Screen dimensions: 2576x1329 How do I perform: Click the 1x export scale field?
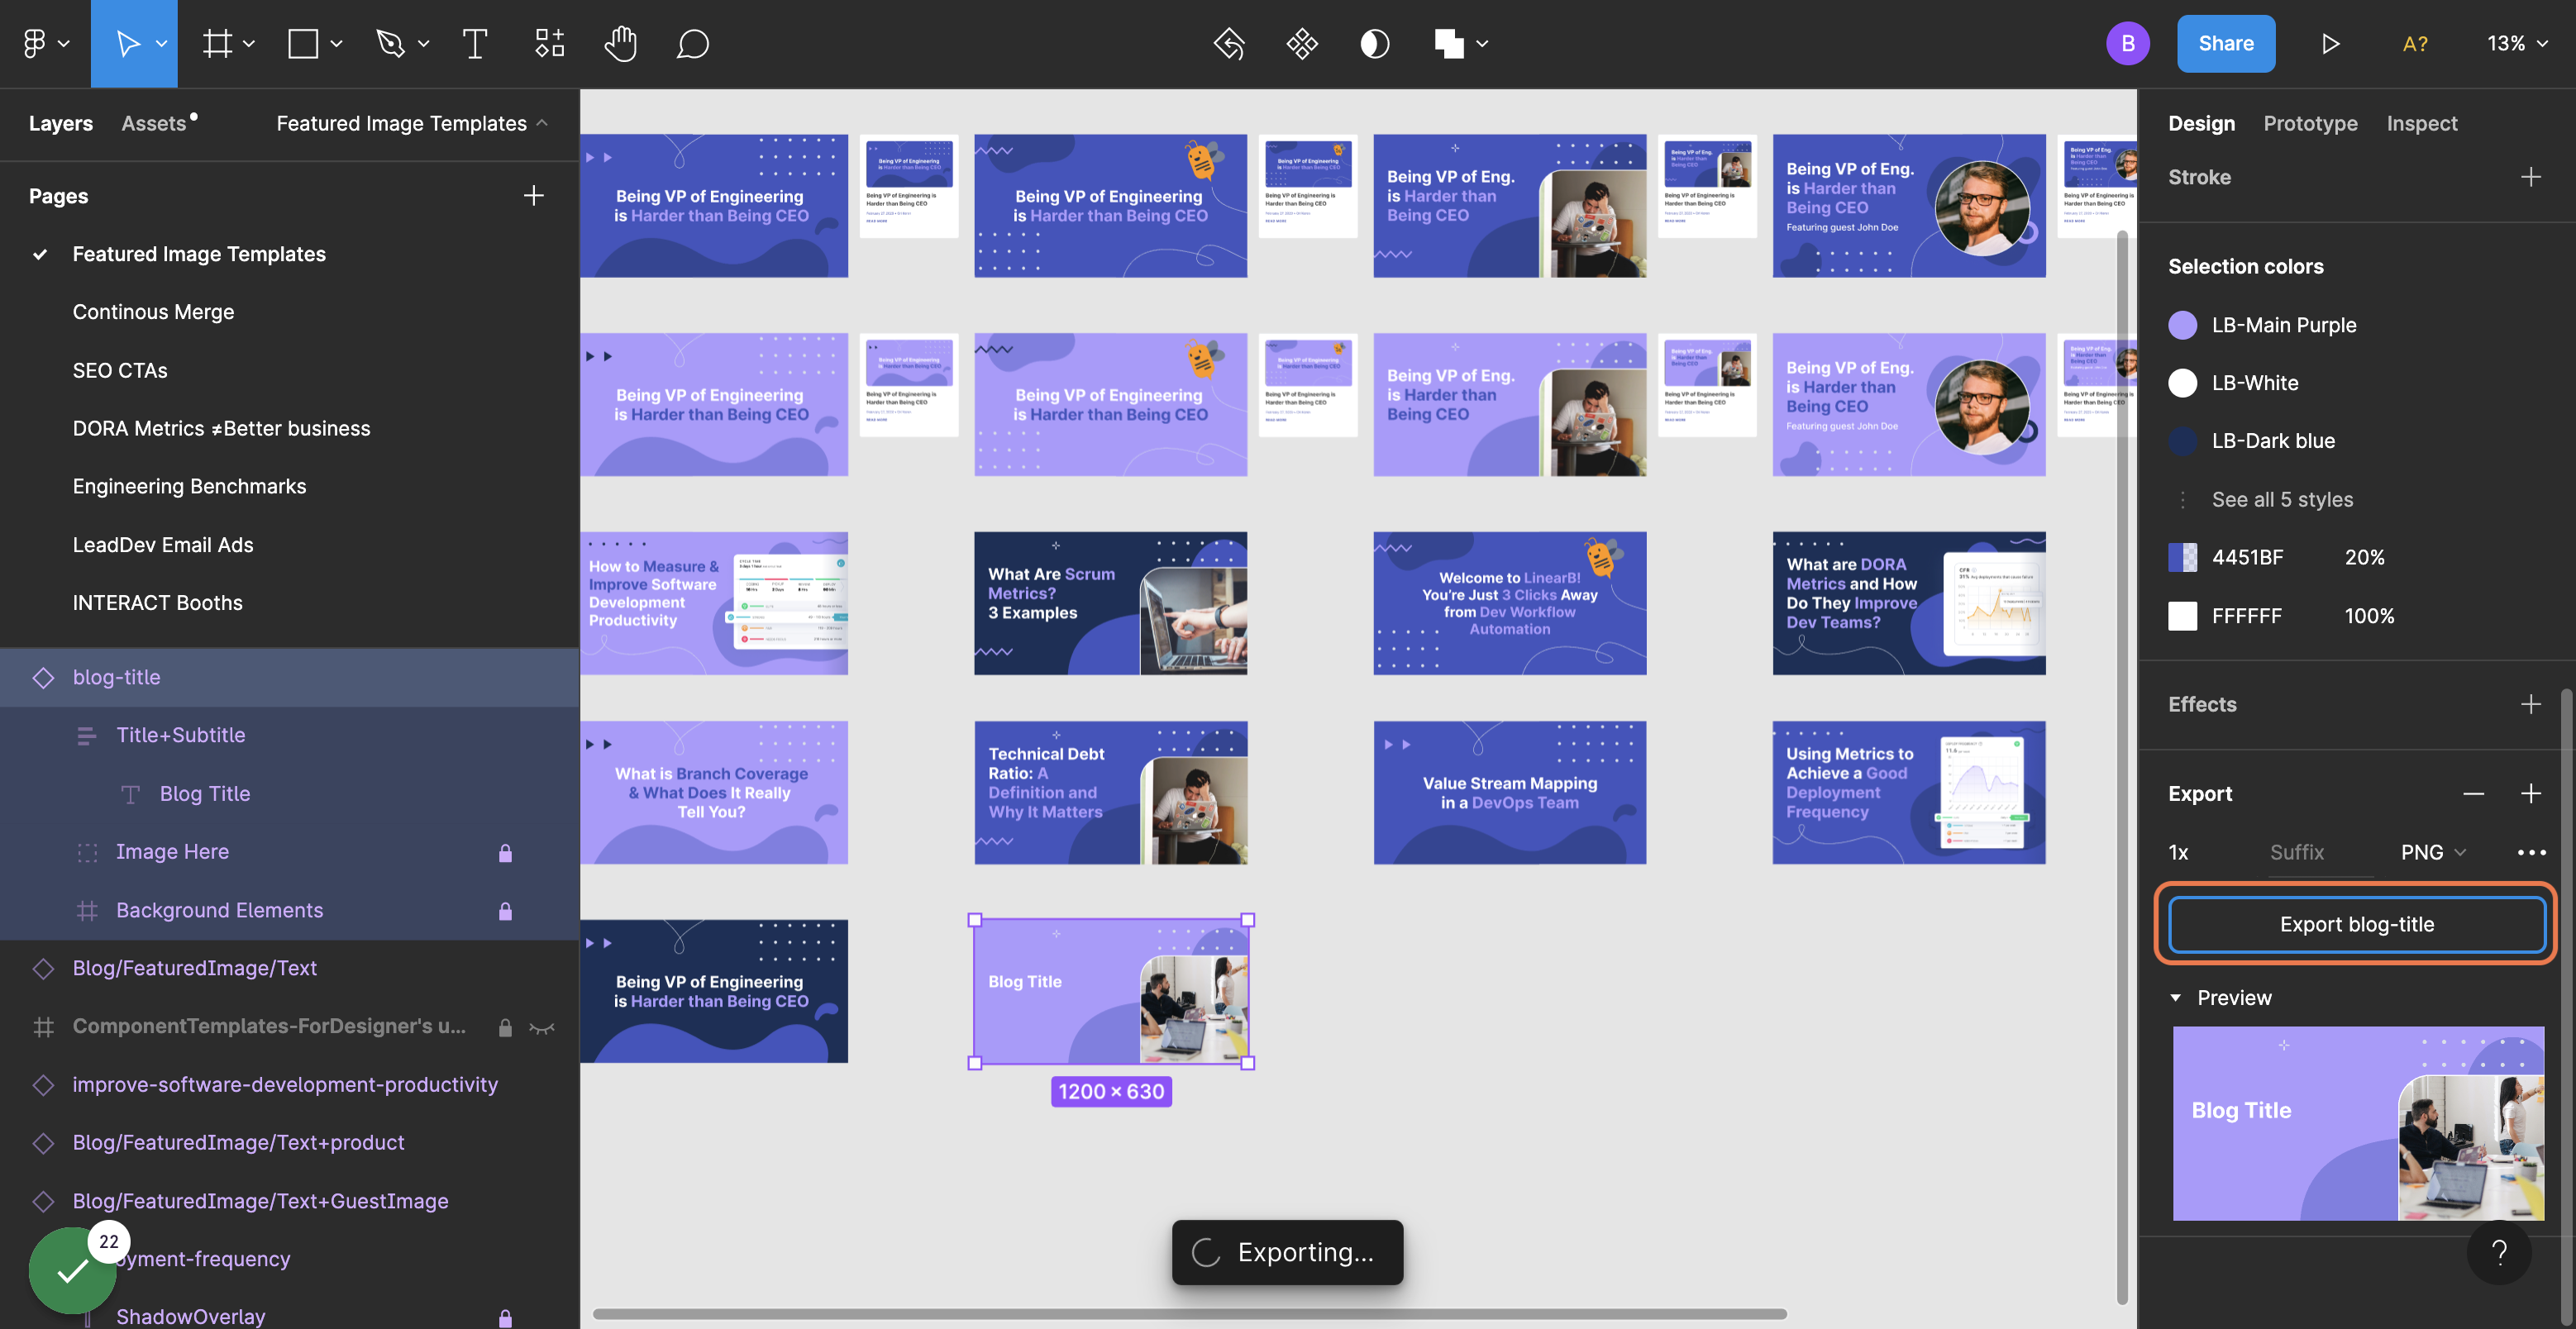point(2178,852)
